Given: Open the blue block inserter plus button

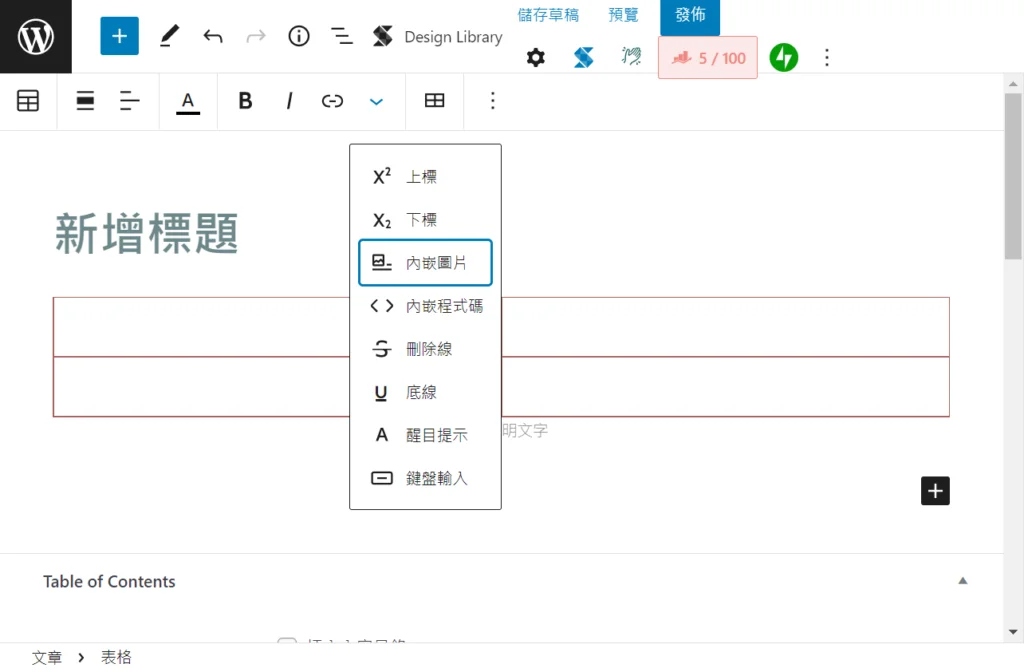Looking at the screenshot, I should point(120,36).
